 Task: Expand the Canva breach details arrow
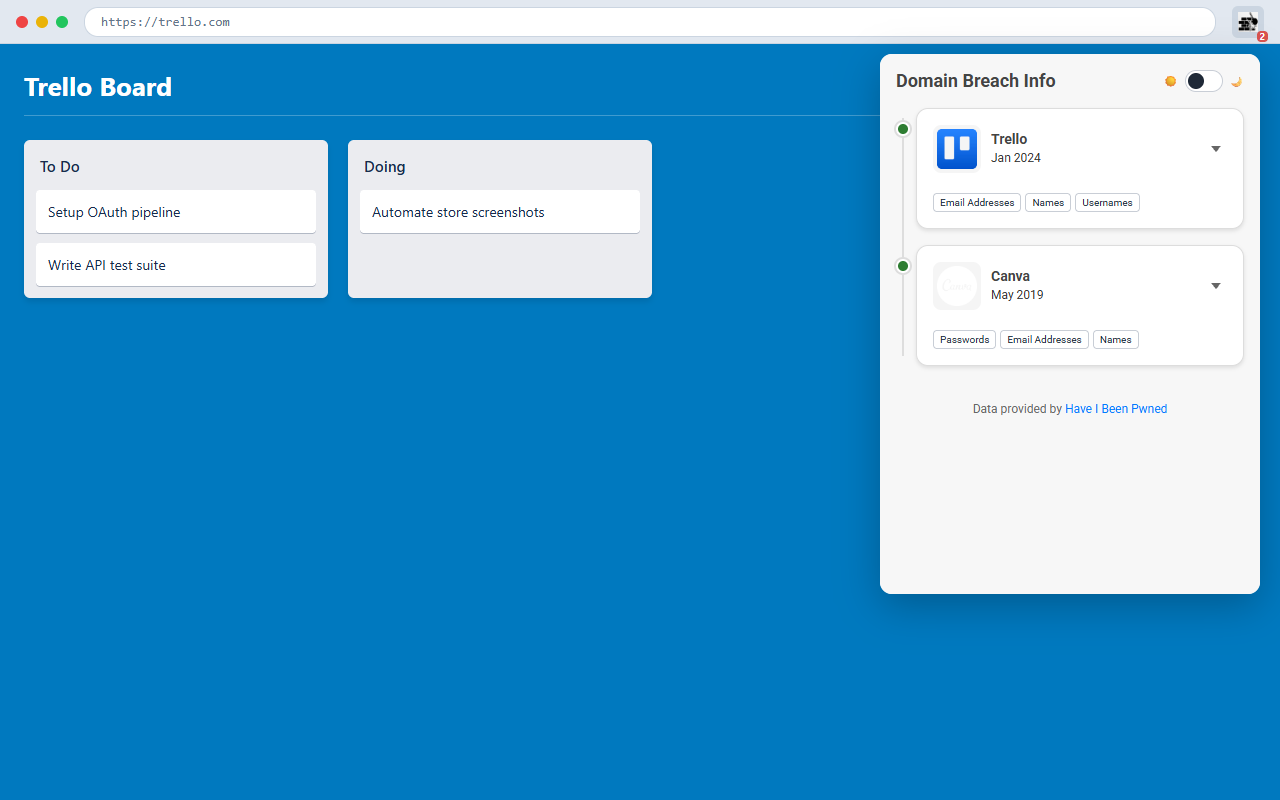(x=1216, y=286)
